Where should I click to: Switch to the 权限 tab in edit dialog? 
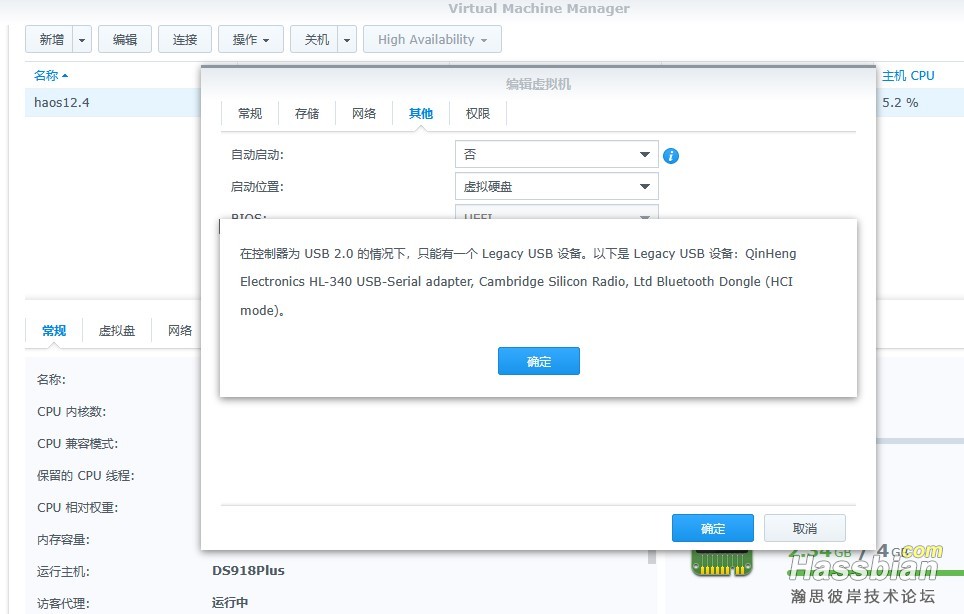point(478,113)
